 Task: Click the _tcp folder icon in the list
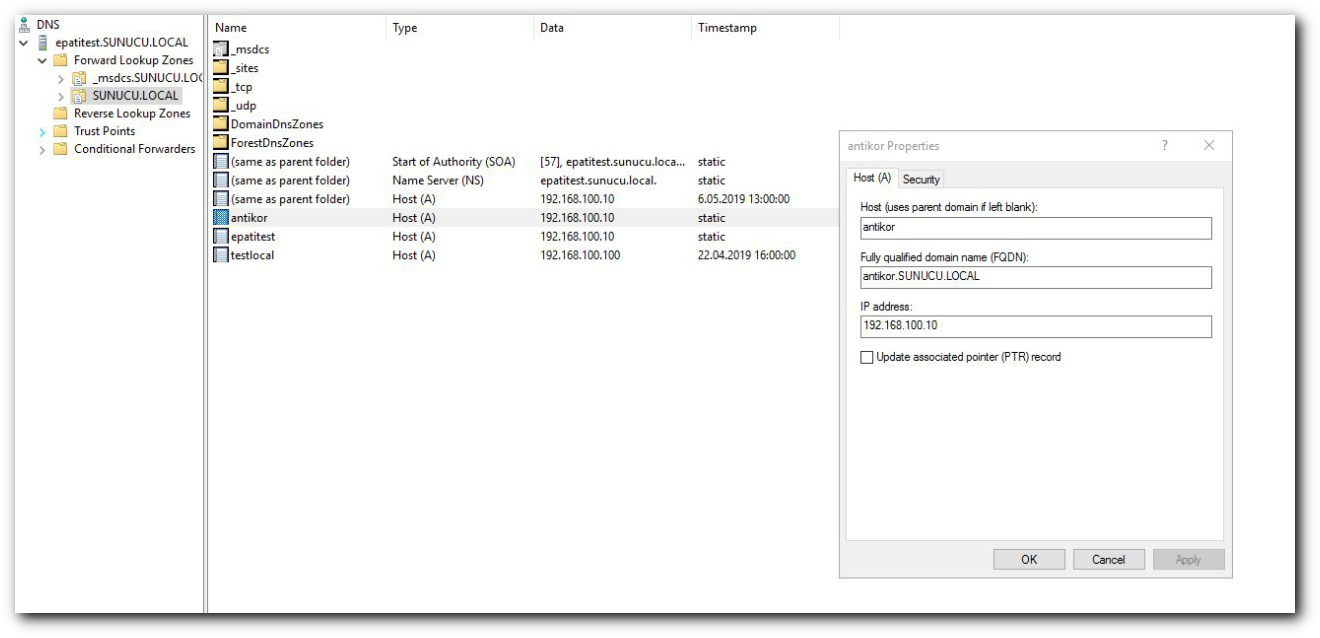click(x=221, y=87)
